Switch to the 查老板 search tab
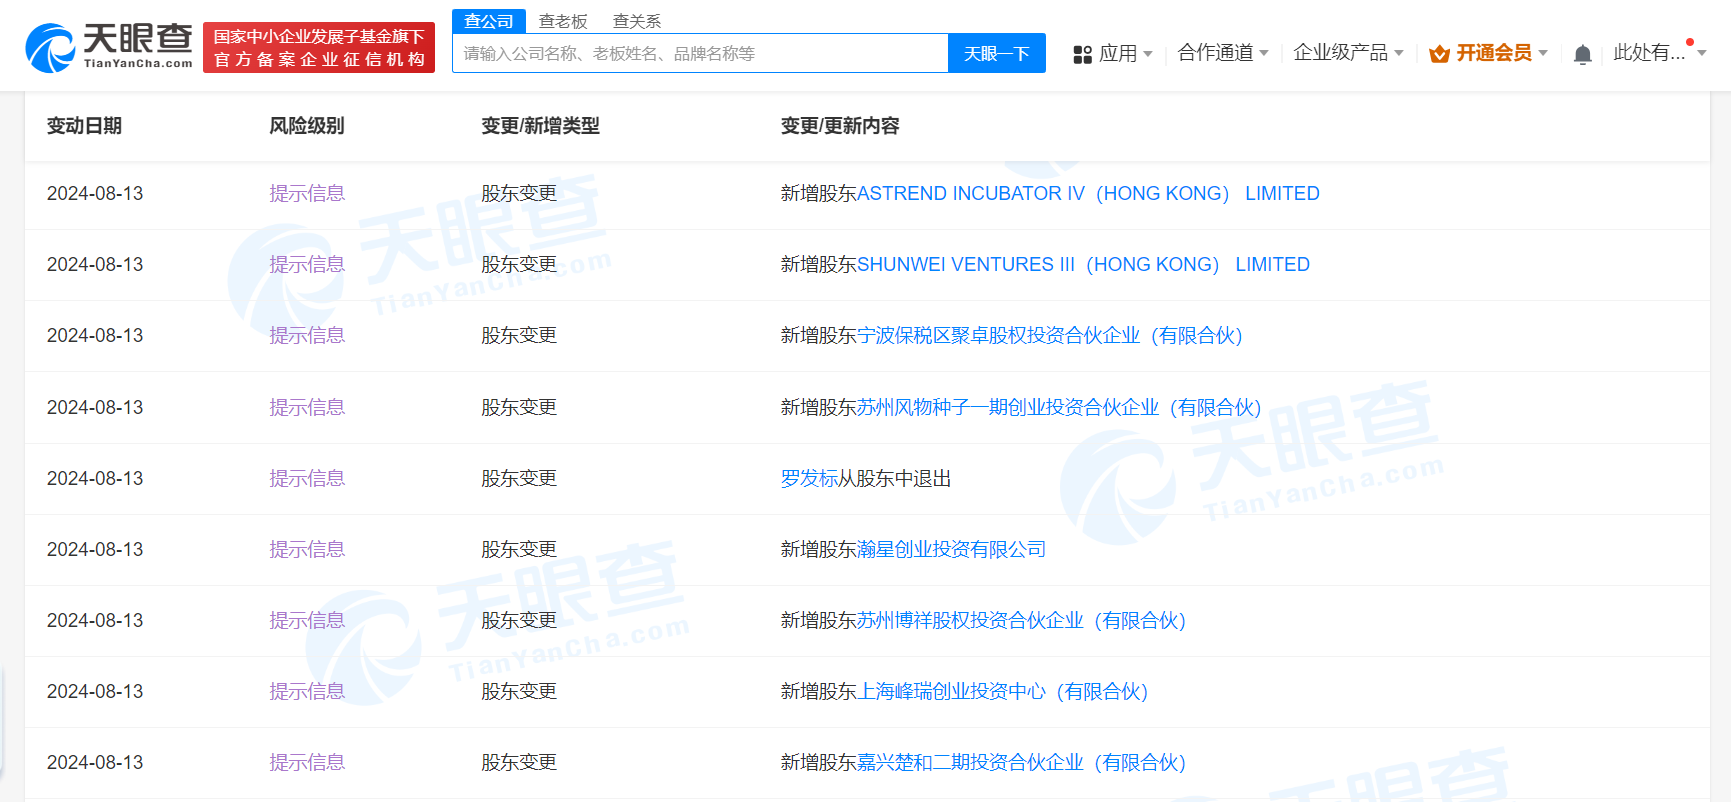This screenshot has height=802, width=1731. pos(563,21)
